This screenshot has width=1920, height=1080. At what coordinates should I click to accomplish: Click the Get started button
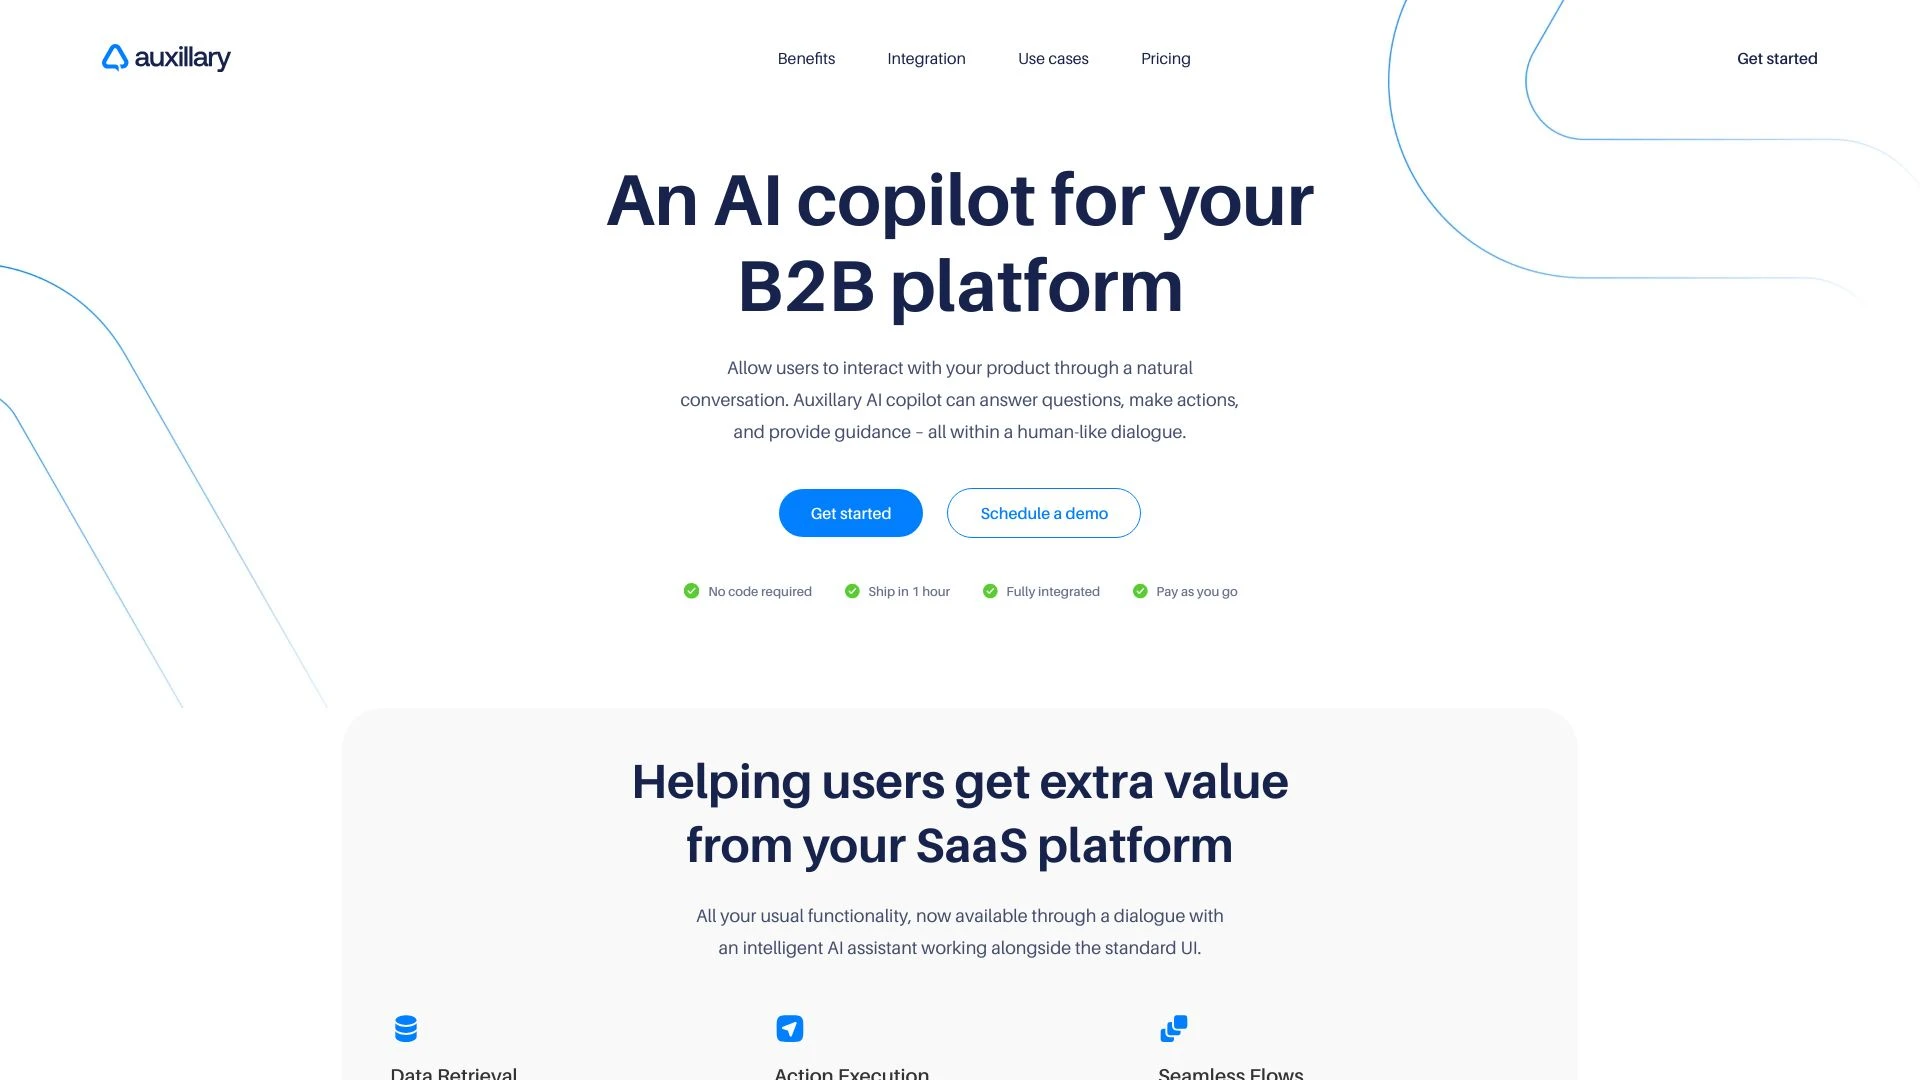click(x=851, y=512)
